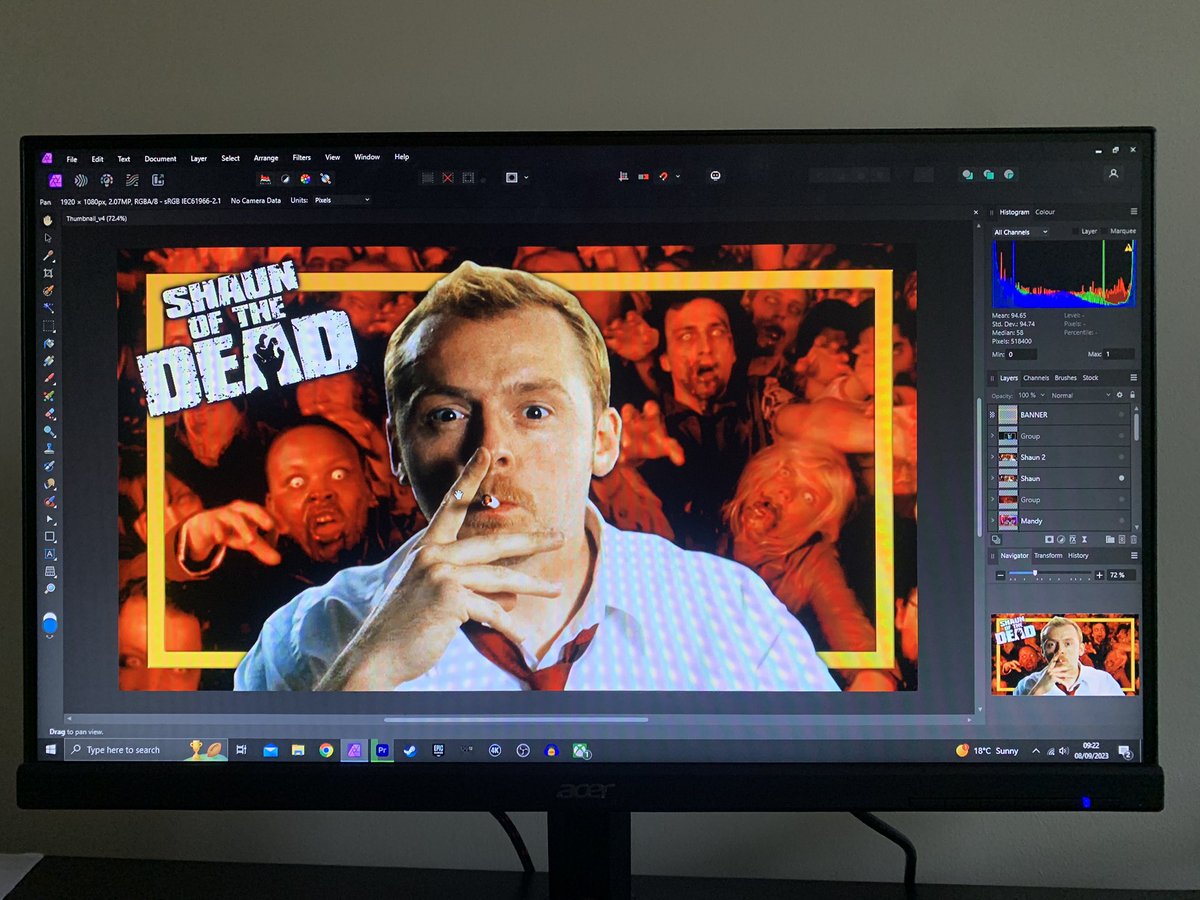Screen dimensions: 1200x900
Task: Apply Auto Colours from toolbar
Action: point(305,179)
